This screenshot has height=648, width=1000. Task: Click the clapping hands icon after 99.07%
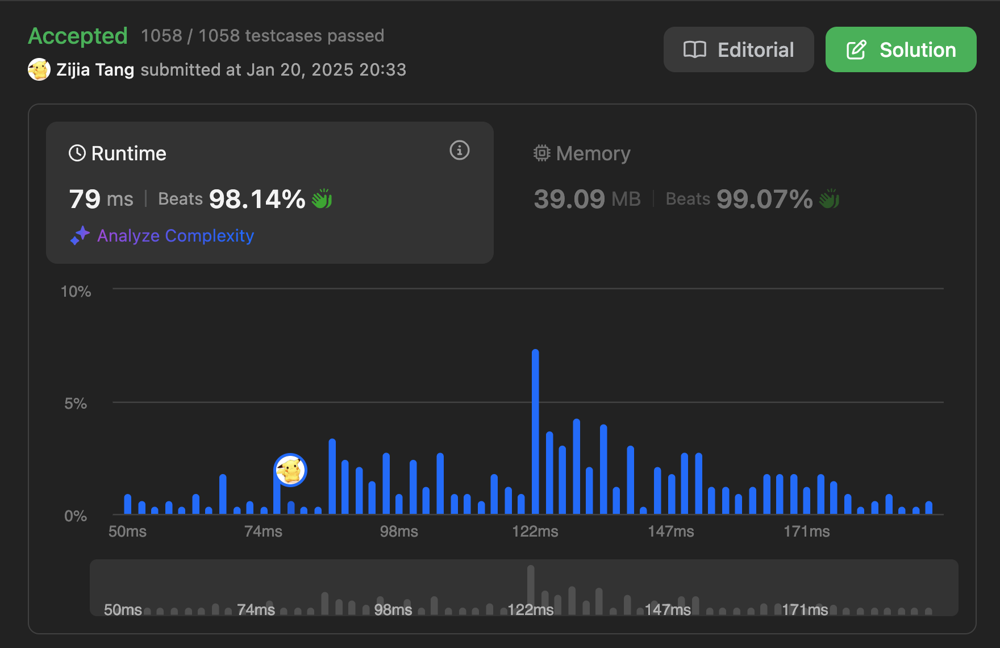(x=829, y=199)
